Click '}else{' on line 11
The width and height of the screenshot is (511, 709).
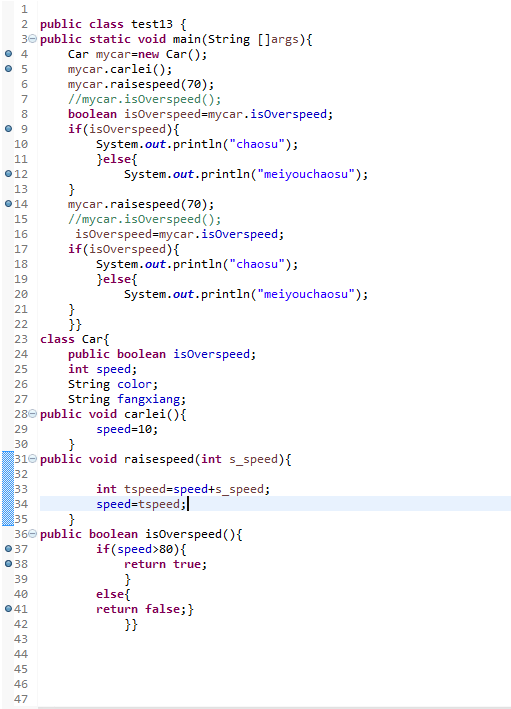[117, 159]
